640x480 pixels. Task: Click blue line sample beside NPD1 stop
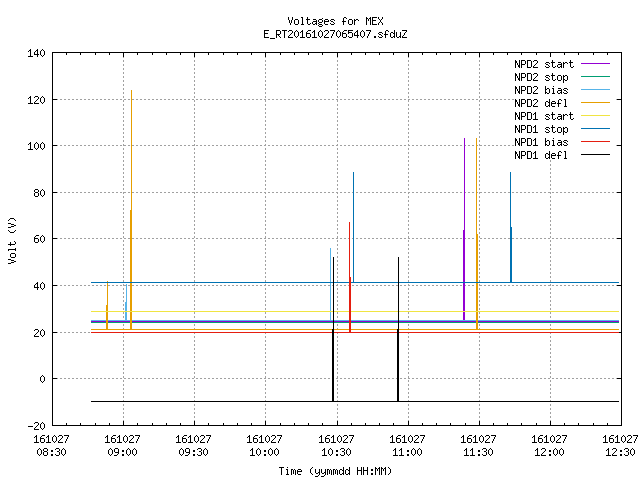595,129
